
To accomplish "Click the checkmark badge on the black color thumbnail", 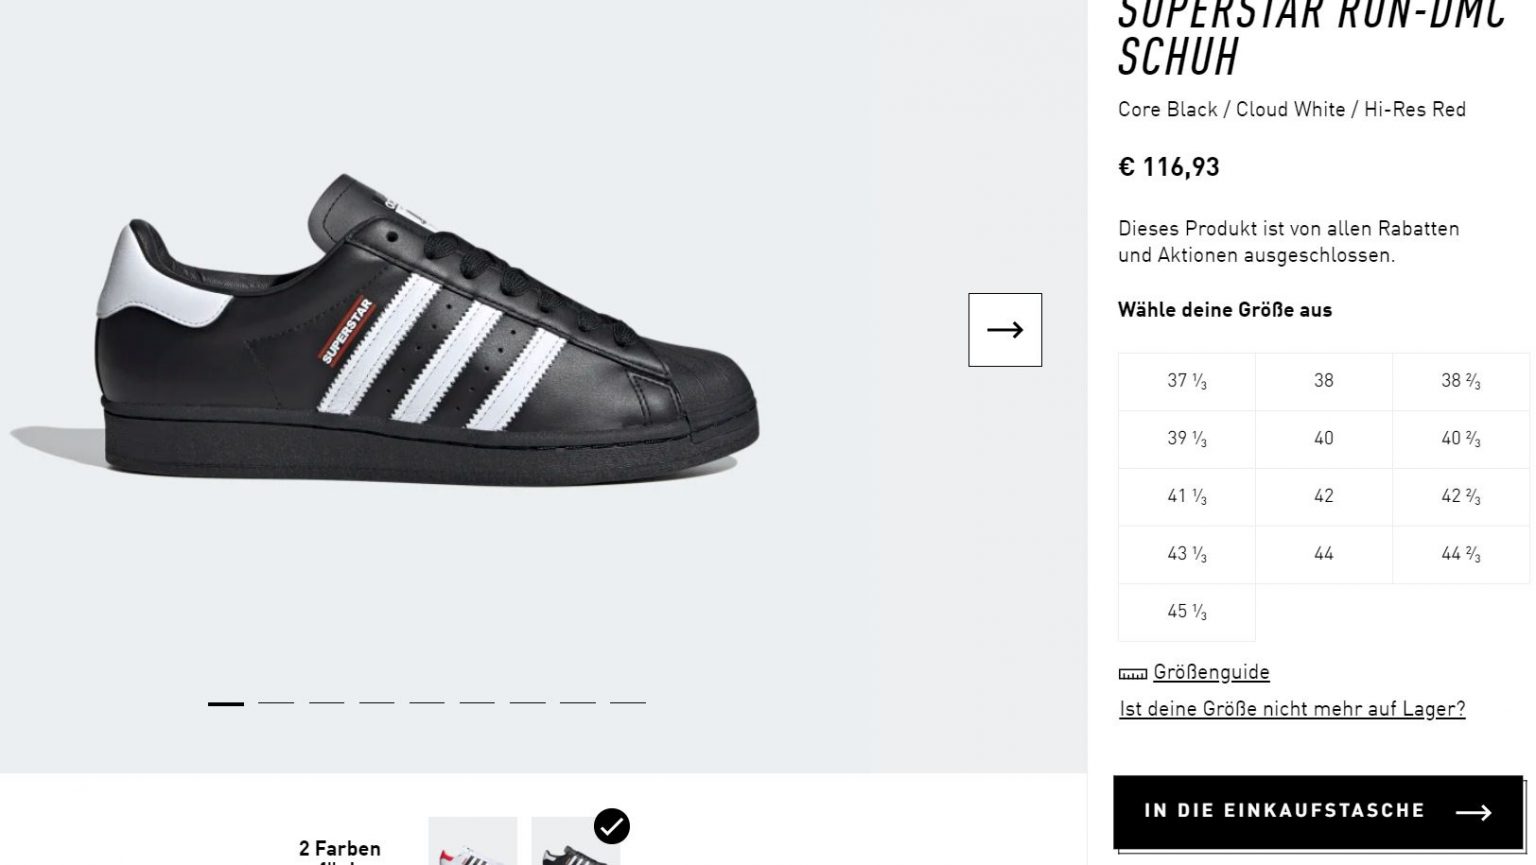I will (611, 827).
